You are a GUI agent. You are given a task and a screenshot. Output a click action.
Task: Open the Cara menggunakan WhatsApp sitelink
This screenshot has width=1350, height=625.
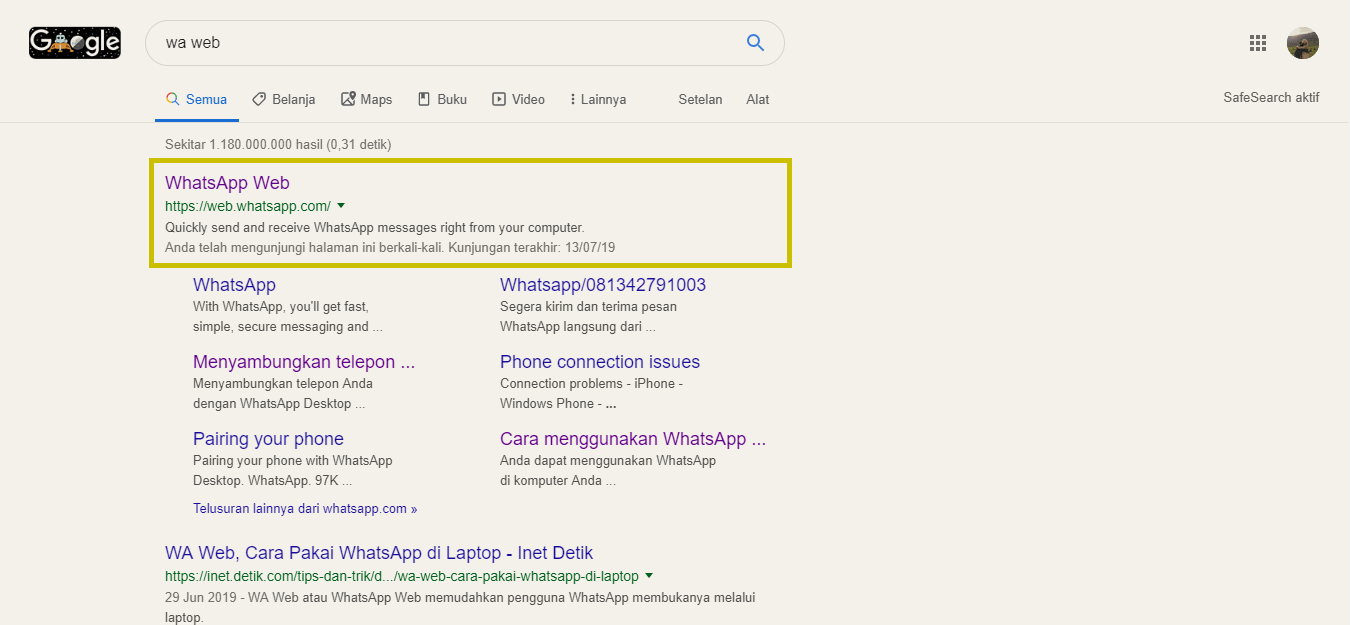click(633, 439)
